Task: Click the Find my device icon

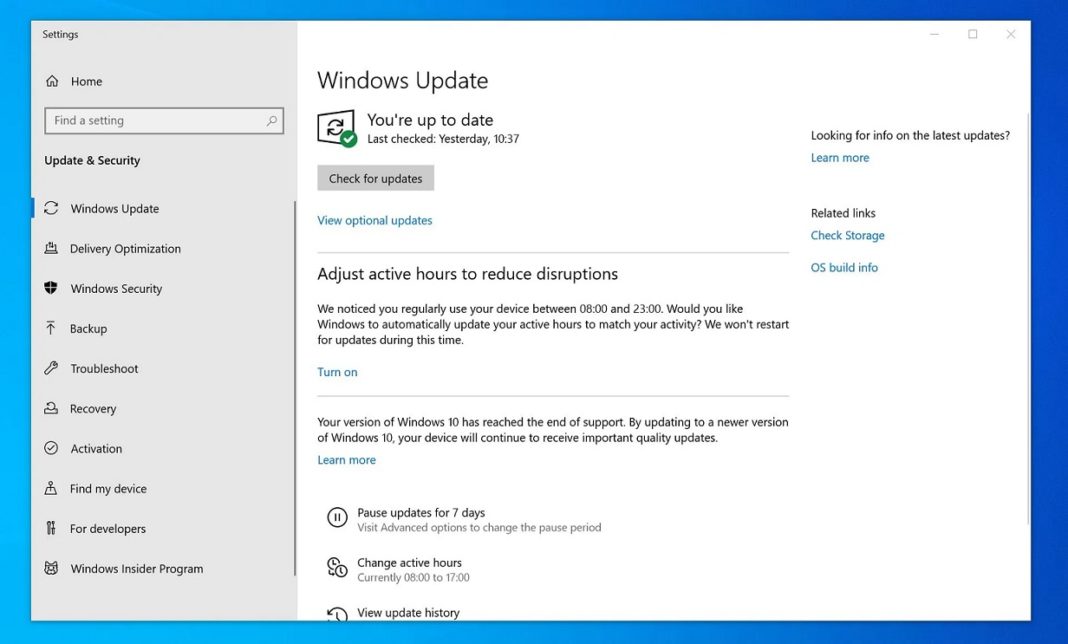Action: (x=52, y=488)
